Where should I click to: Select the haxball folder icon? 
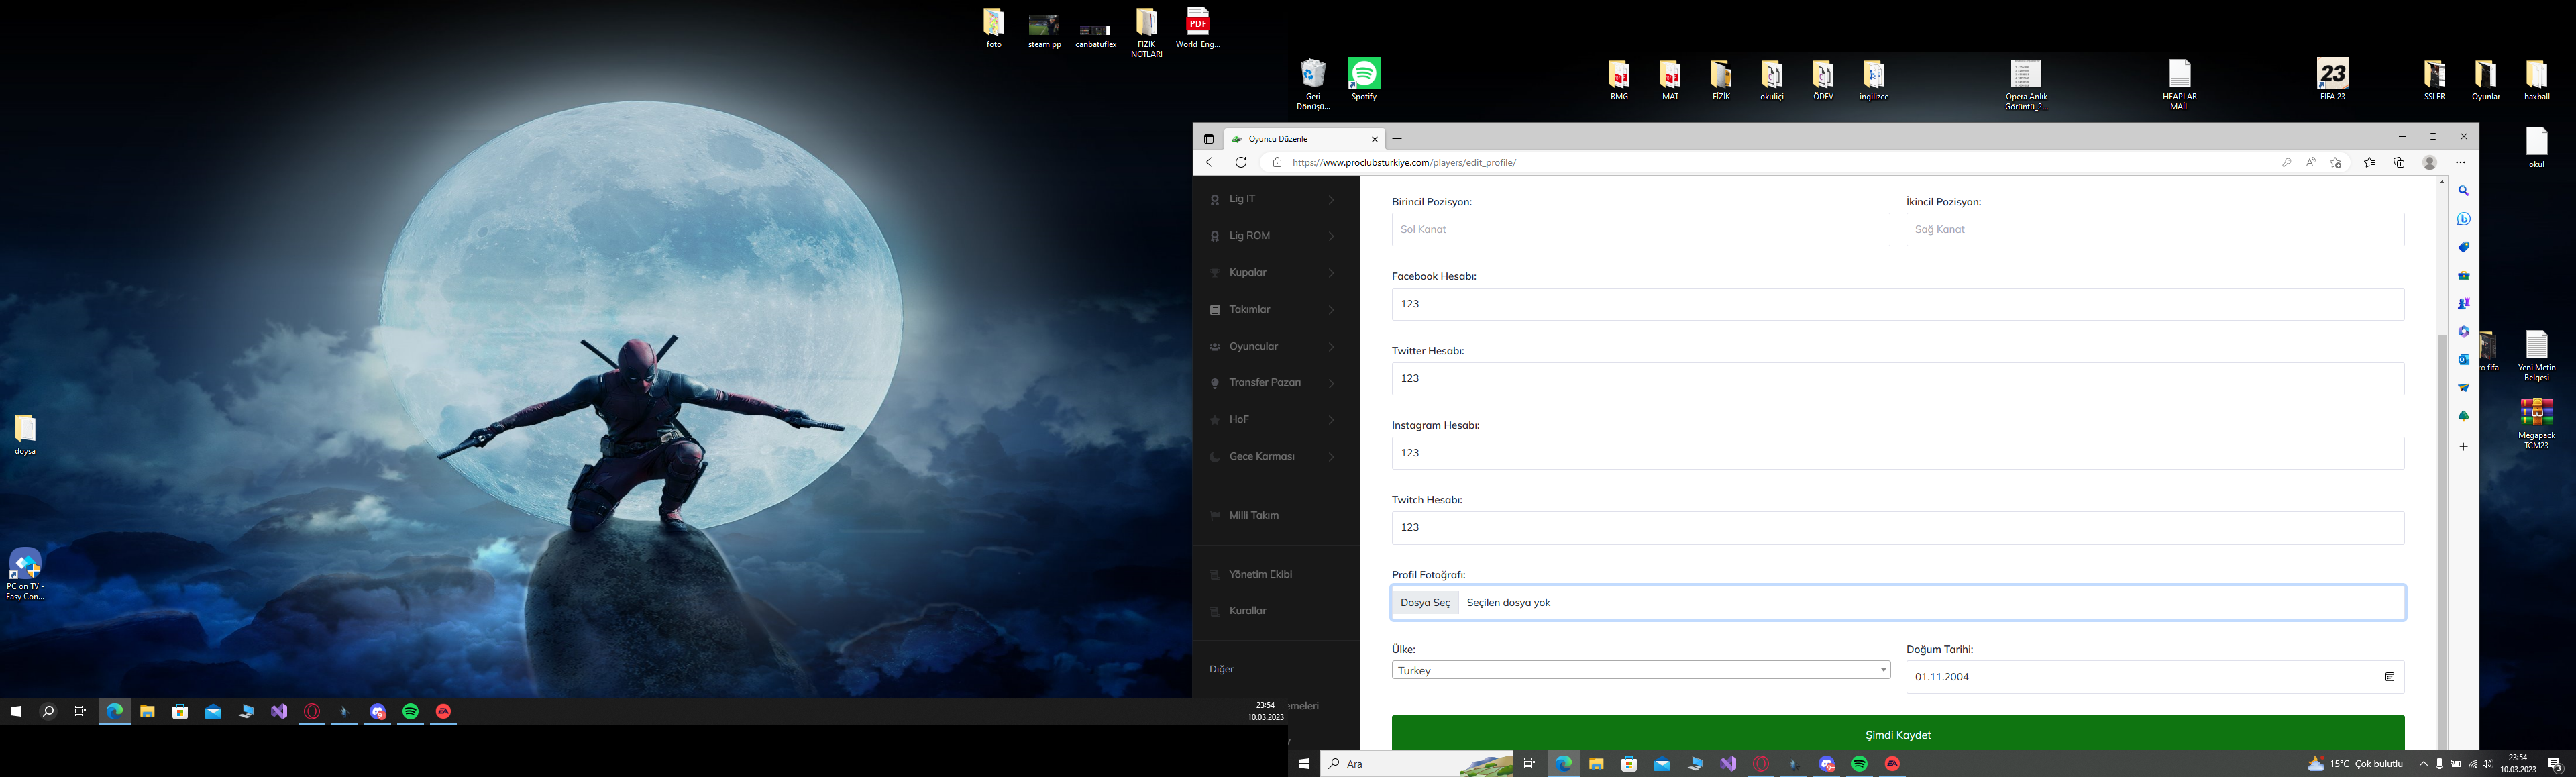2536,79
